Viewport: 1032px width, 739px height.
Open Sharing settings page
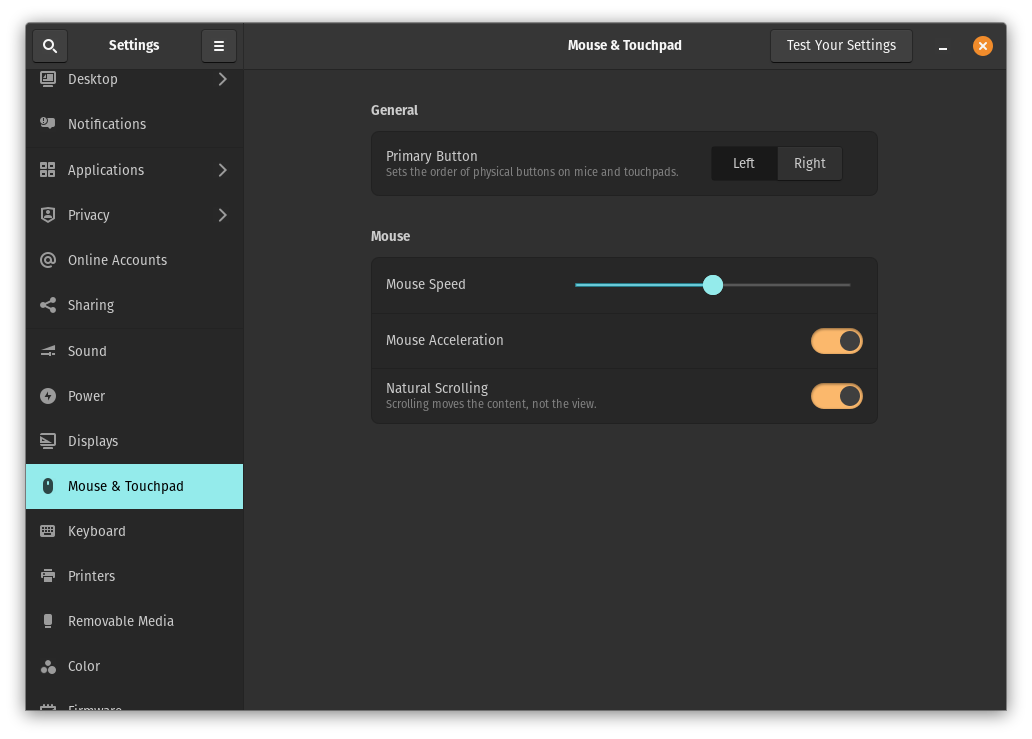pyautogui.click(x=134, y=305)
